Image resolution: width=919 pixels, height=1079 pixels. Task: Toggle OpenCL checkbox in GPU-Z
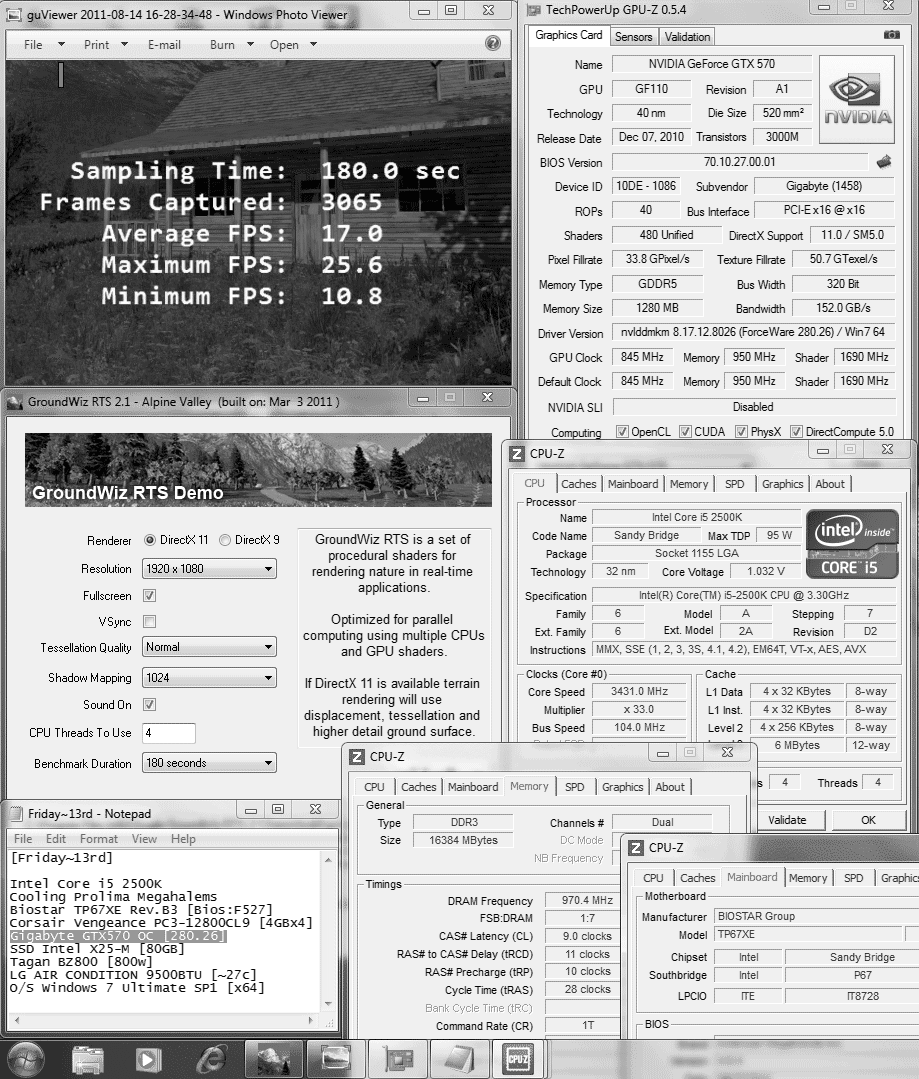[x=622, y=431]
